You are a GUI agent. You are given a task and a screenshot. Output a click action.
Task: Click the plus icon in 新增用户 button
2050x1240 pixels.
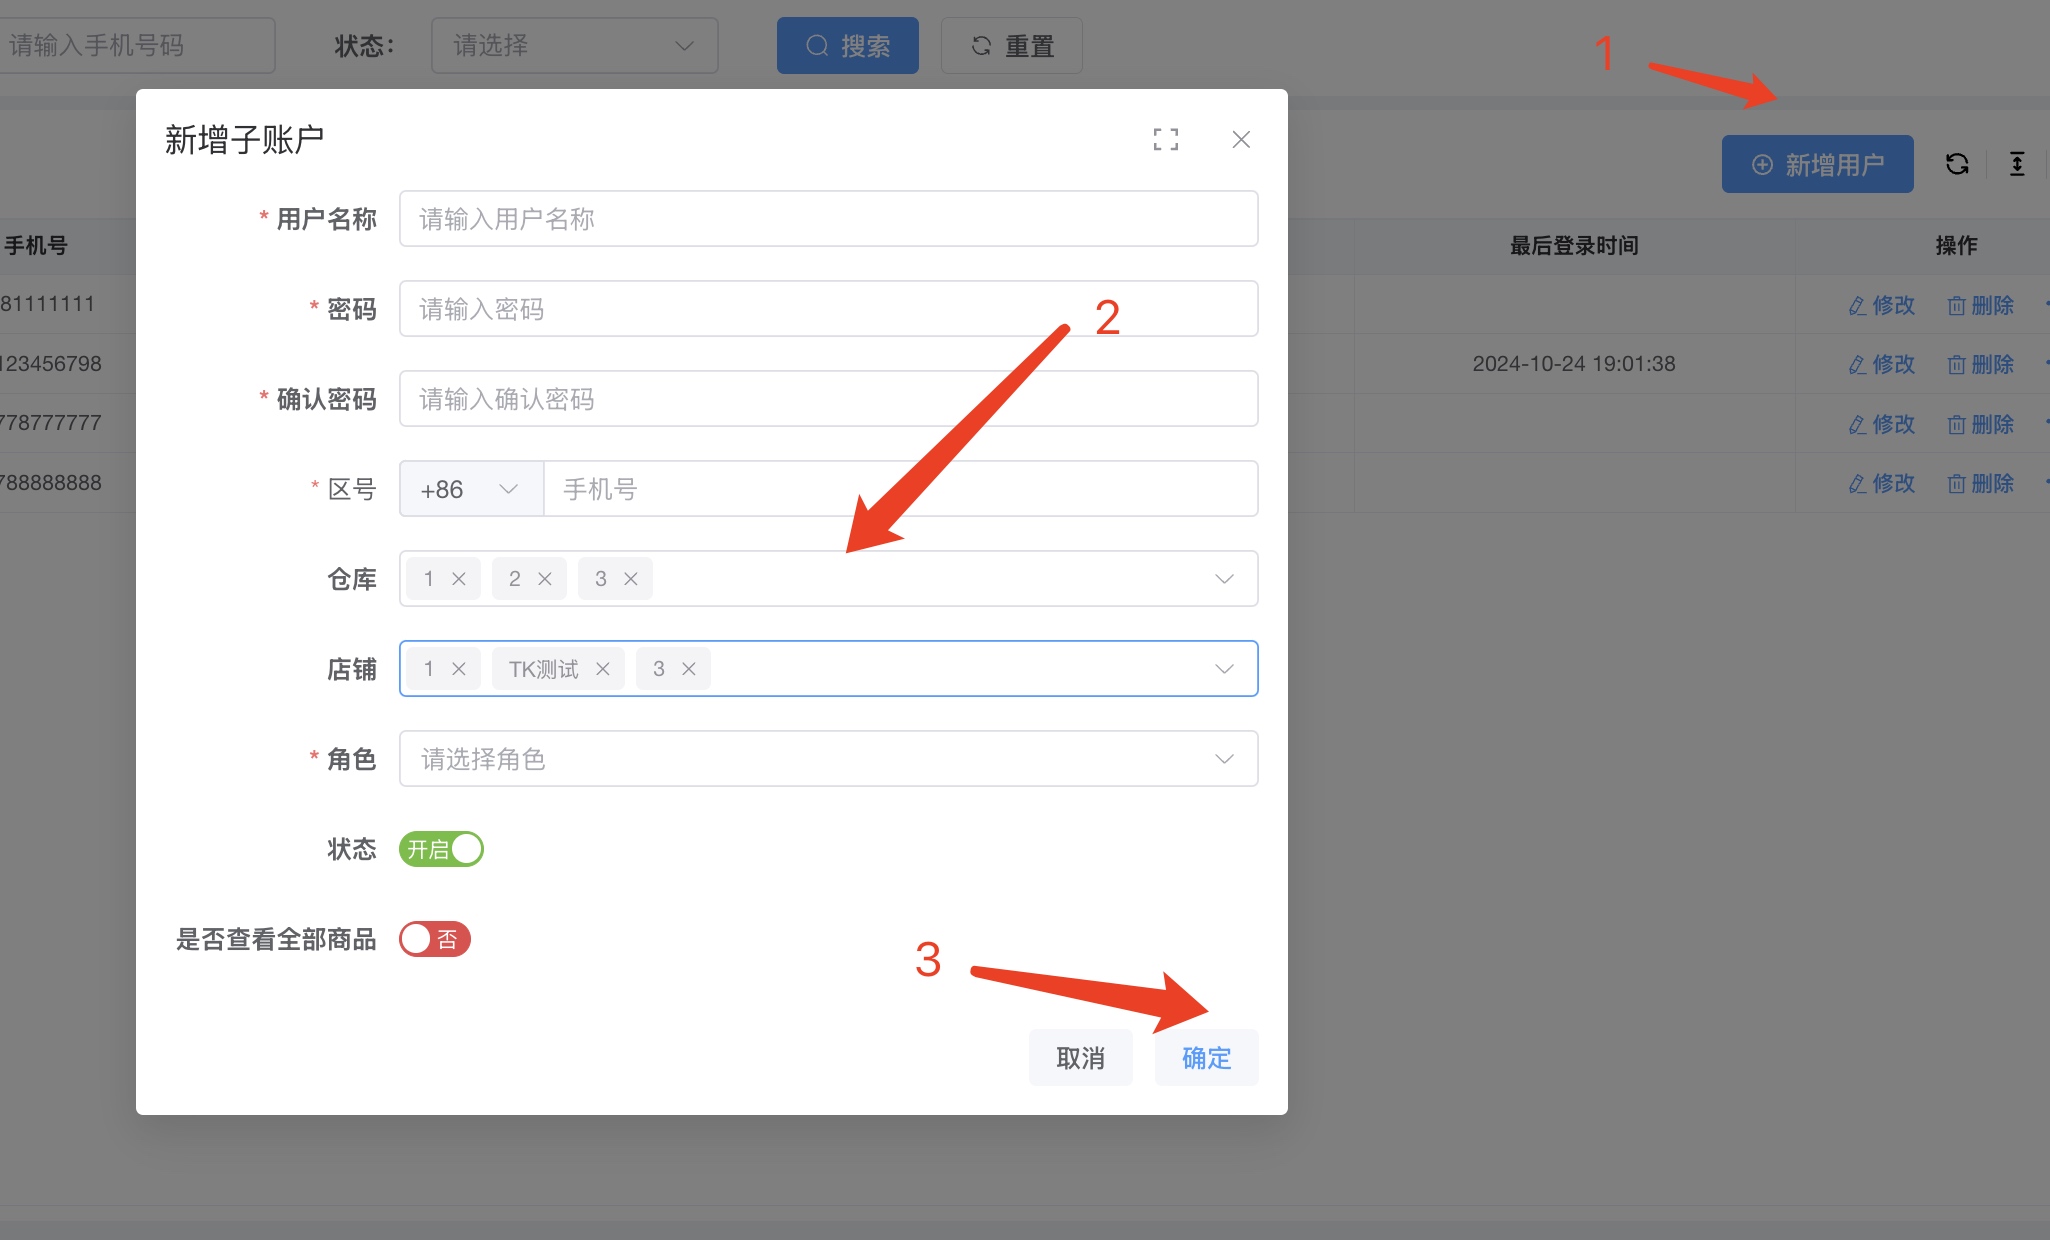pos(1762,165)
